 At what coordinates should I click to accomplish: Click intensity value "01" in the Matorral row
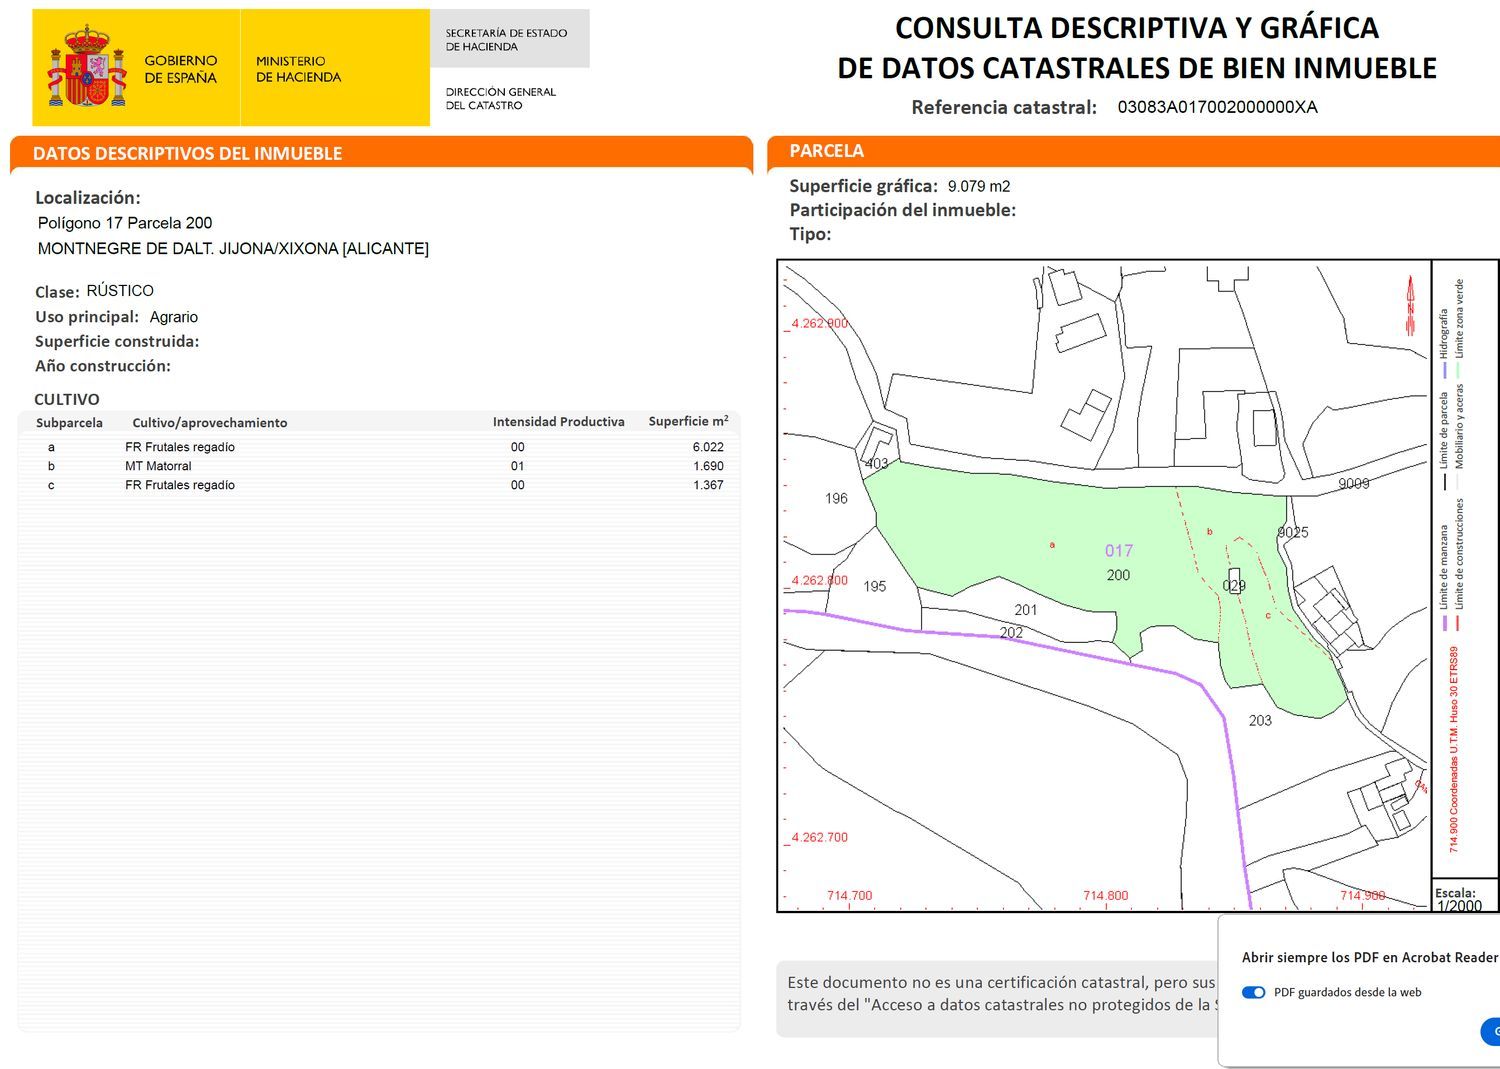click(517, 466)
